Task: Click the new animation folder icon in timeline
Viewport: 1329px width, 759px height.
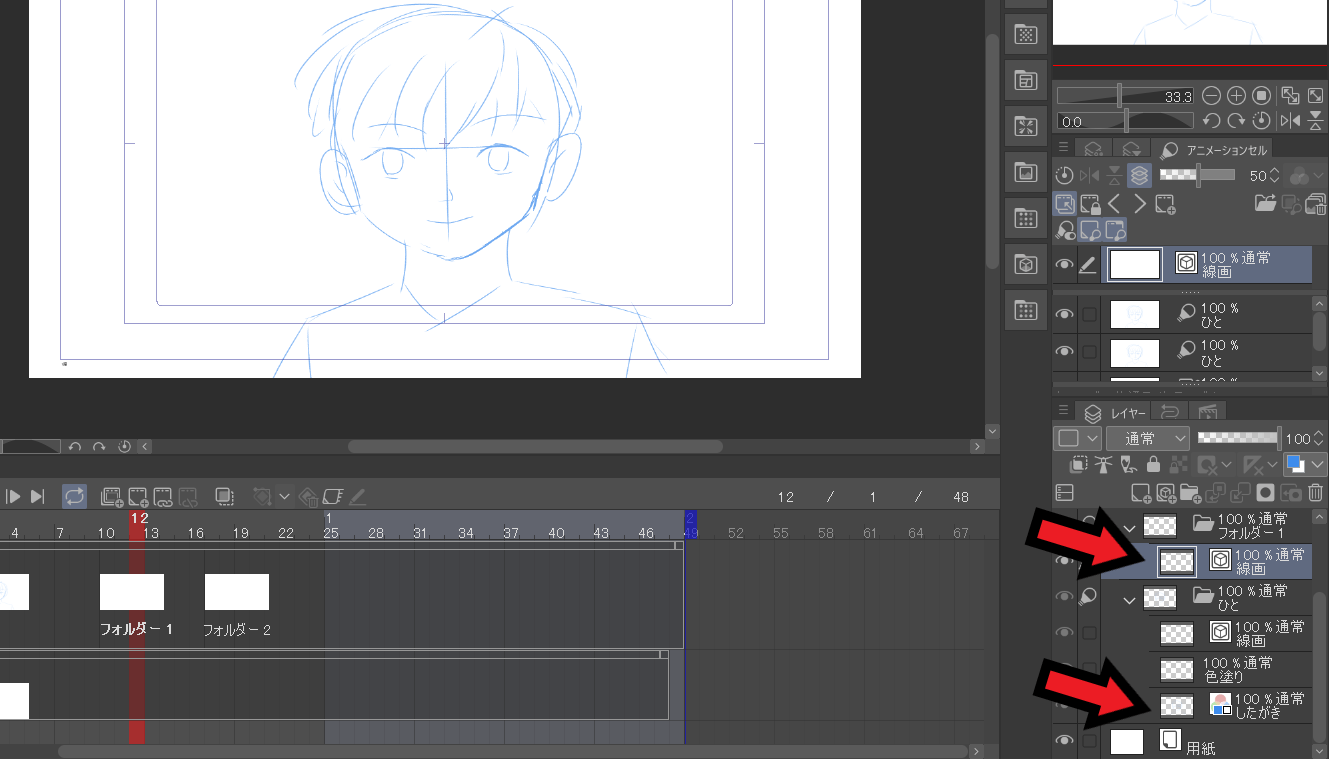Action: pyautogui.click(x=112, y=496)
